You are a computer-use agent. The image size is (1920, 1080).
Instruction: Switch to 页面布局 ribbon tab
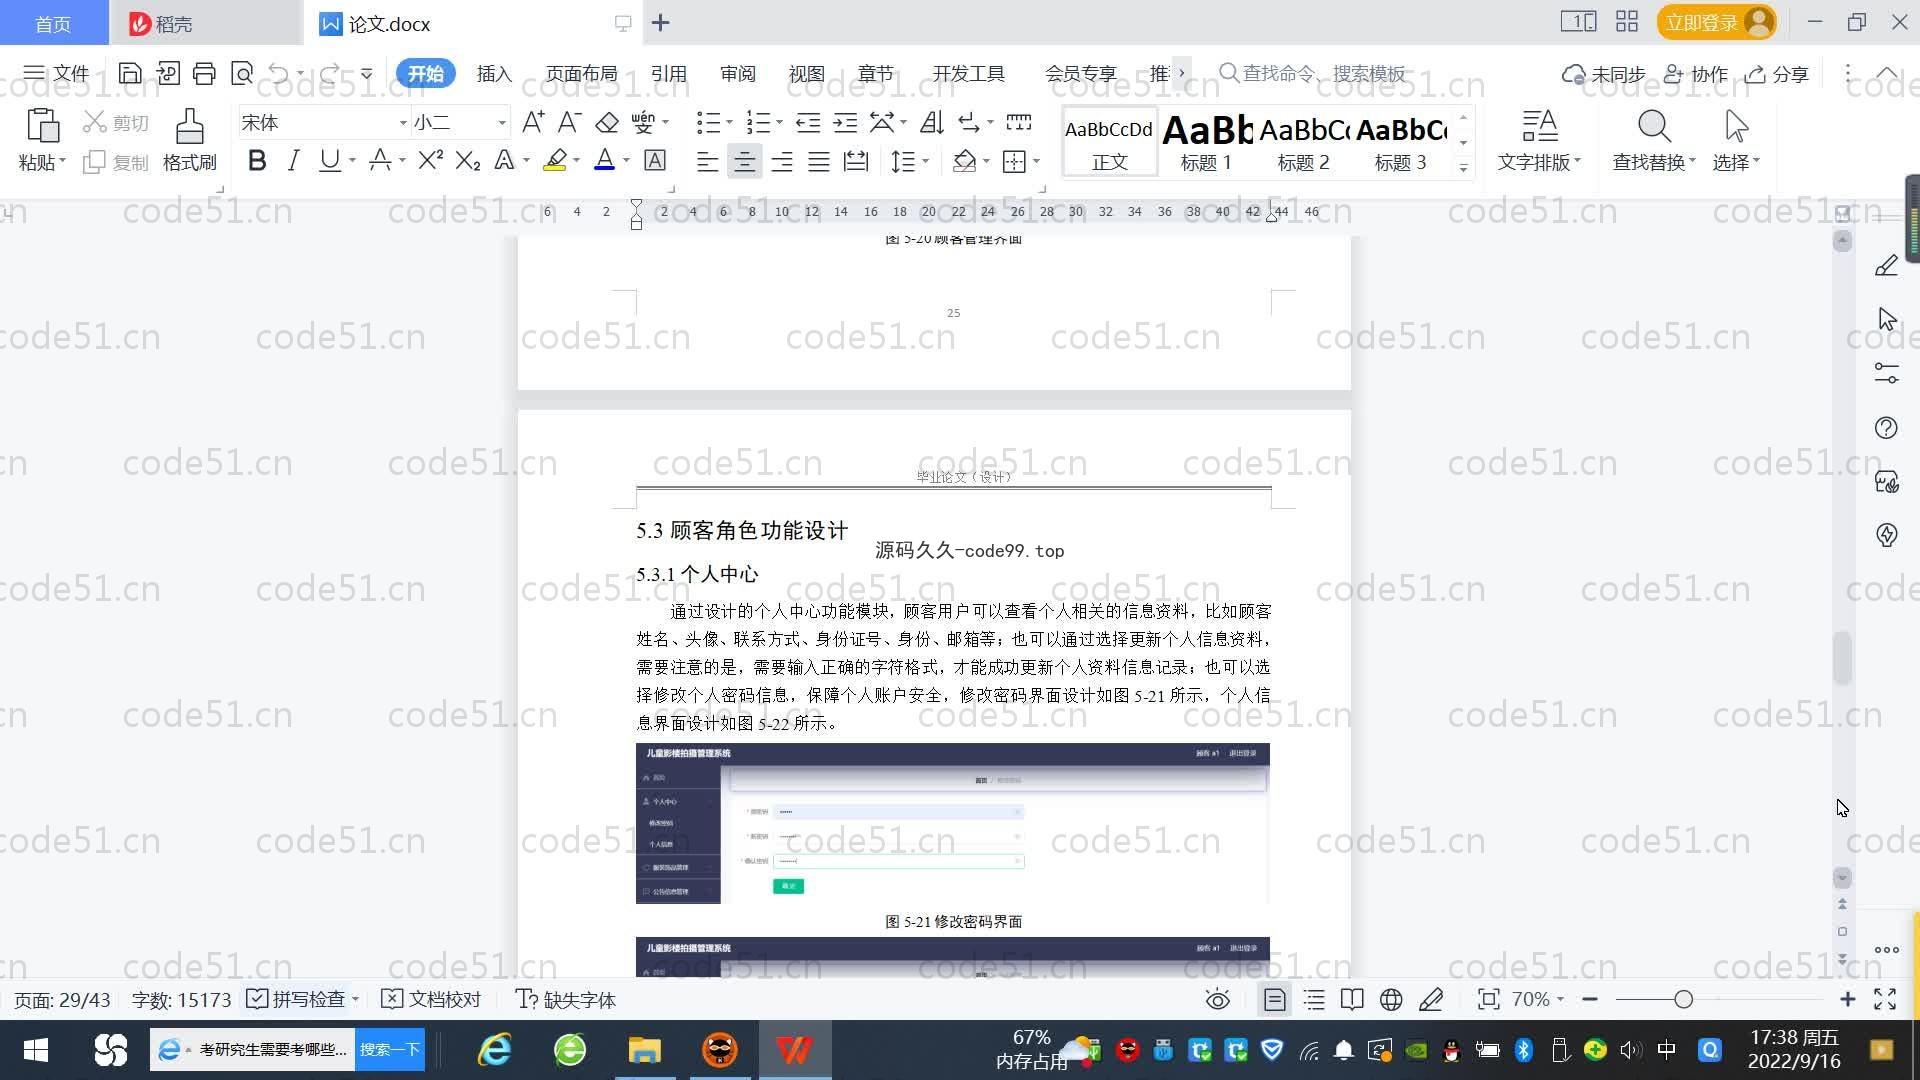[x=581, y=73]
